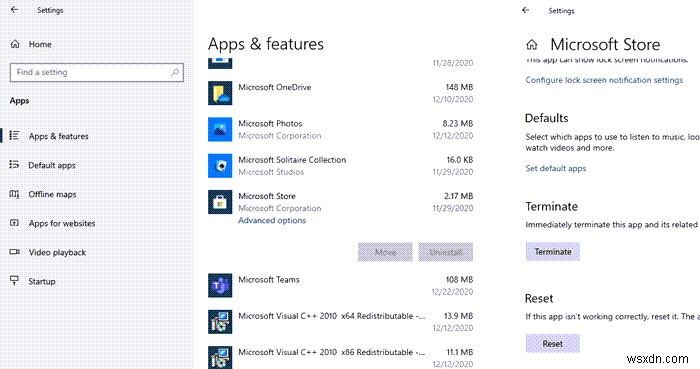700x369 pixels.
Task: Select the Microsoft OneDrive entry name
Action: pos(275,87)
